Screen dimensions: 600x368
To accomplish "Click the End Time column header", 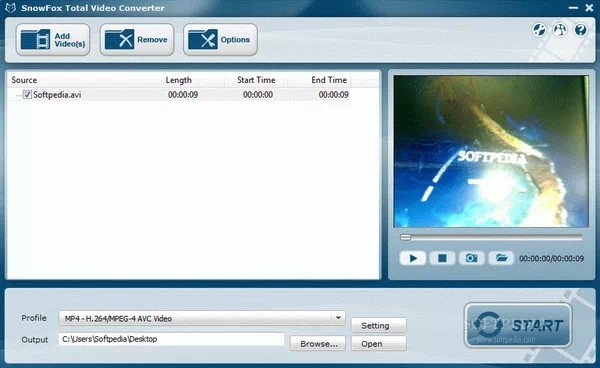I will point(329,80).
